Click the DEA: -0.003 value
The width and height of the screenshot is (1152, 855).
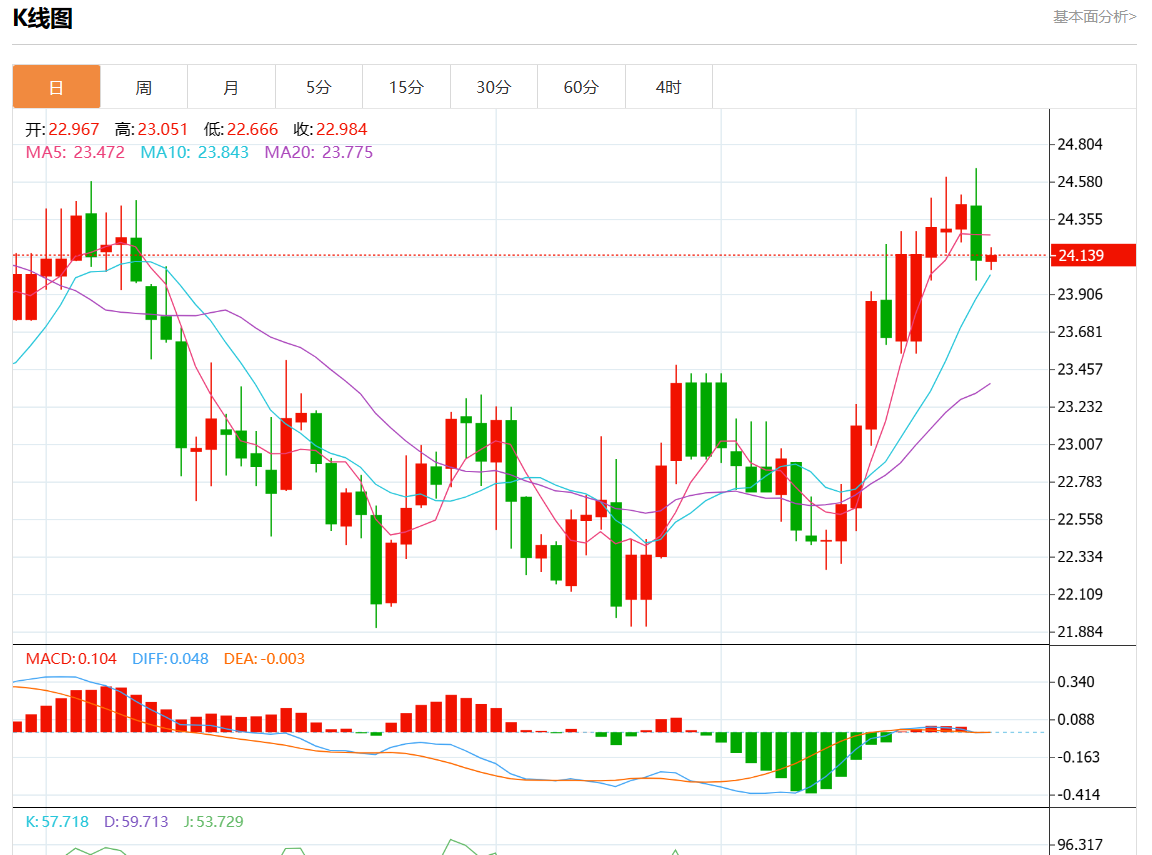[x=264, y=658]
